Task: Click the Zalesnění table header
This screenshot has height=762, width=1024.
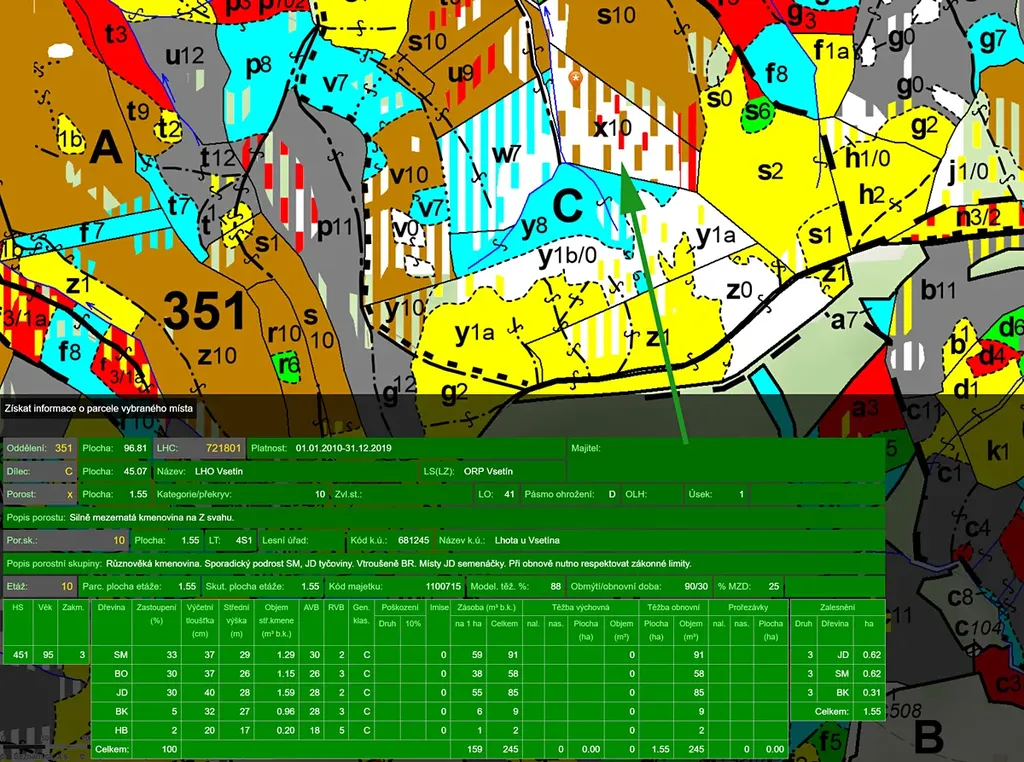Action: 835,607
